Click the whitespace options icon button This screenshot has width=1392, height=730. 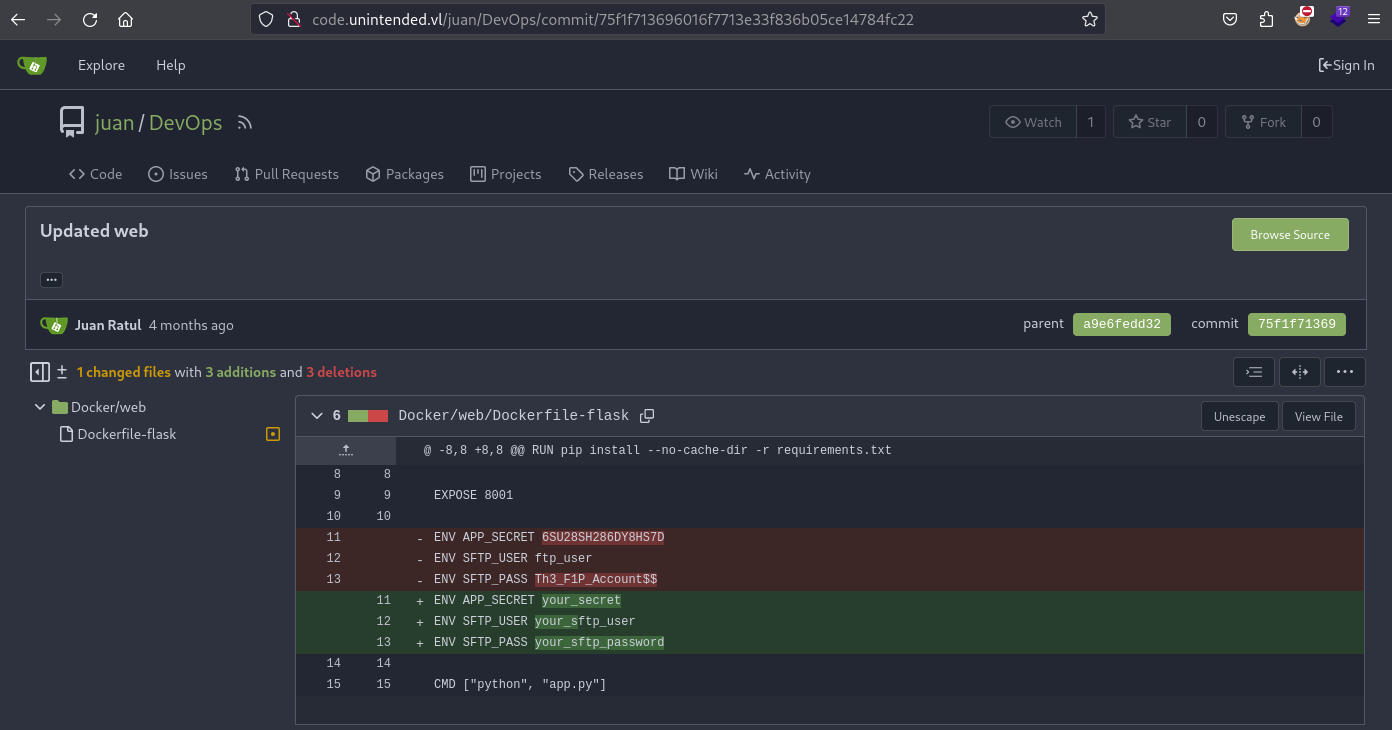tap(1254, 372)
